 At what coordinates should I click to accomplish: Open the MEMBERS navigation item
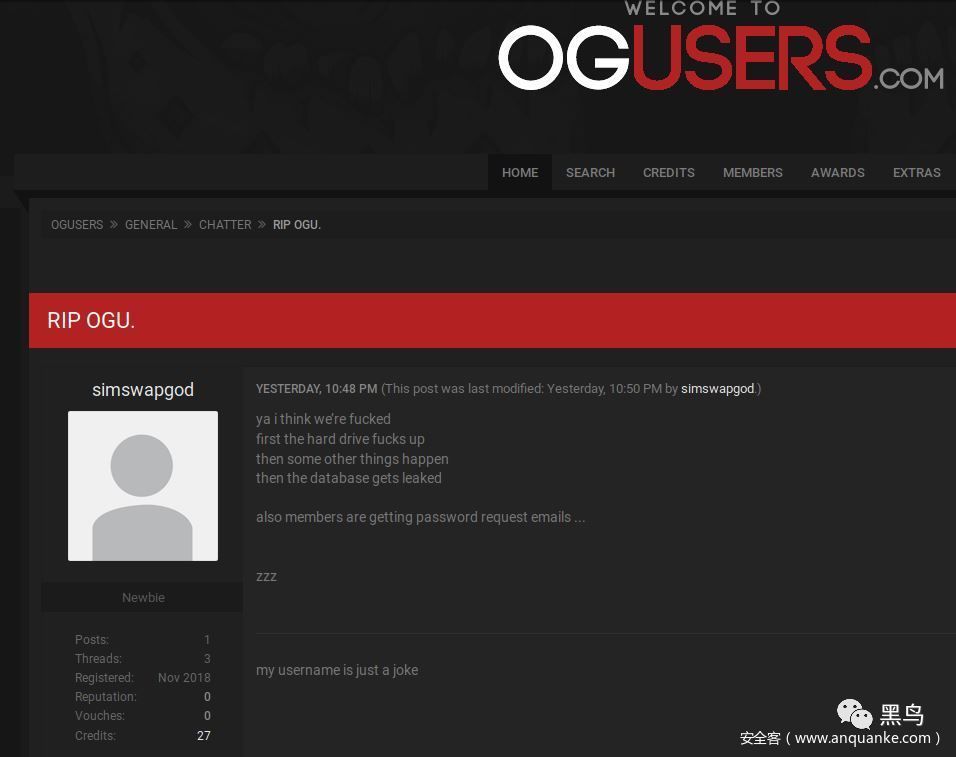[x=752, y=172]
